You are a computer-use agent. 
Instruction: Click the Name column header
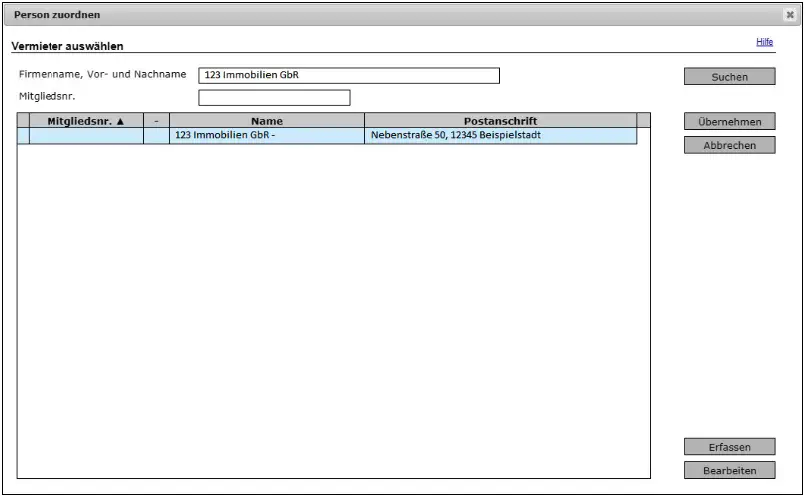[266, 121]
